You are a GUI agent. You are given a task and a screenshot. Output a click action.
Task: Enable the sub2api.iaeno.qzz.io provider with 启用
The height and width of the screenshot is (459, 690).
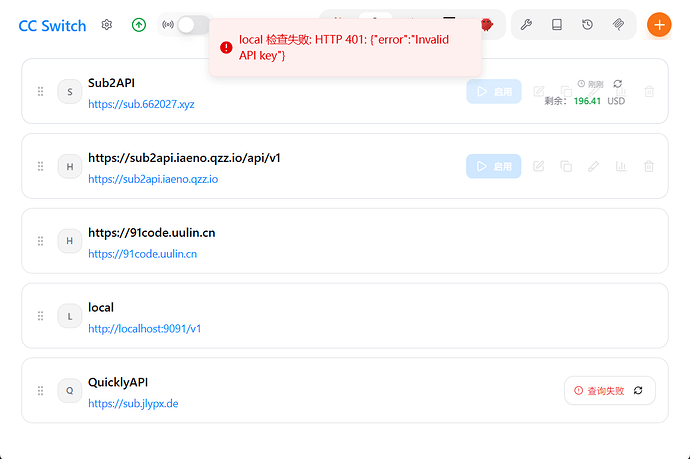pos(494,166)
